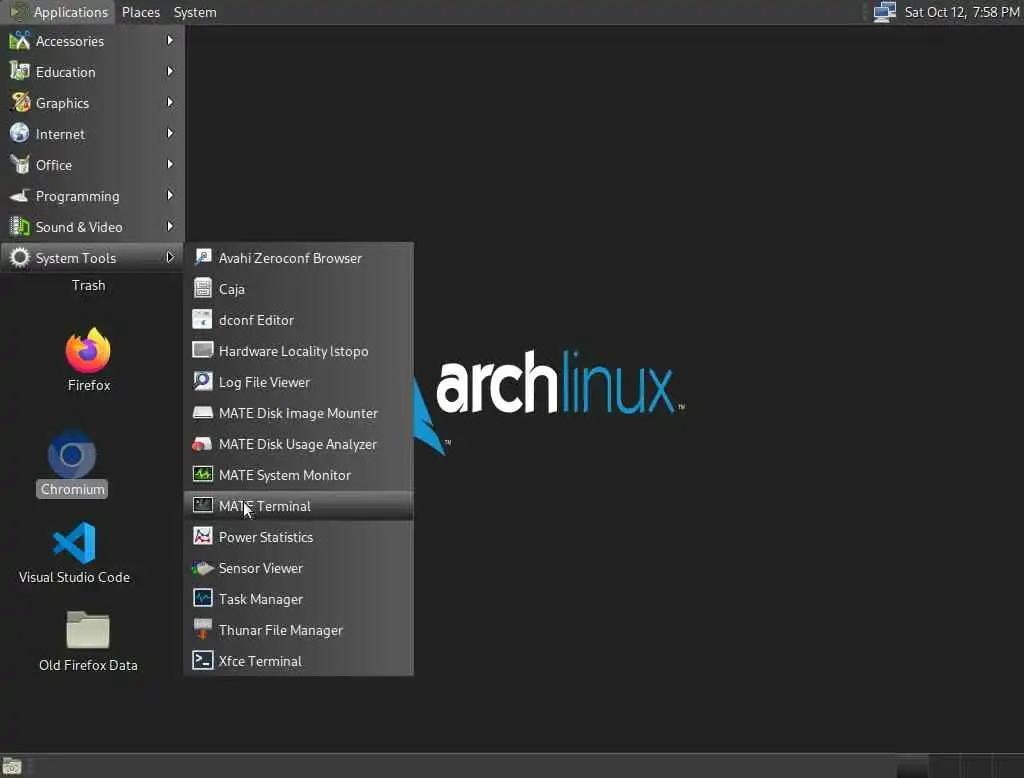Expand the Accessories submenu arrow
Image resolution: width=1024 pixels, height=778 pixels.
tap(170, 41)
